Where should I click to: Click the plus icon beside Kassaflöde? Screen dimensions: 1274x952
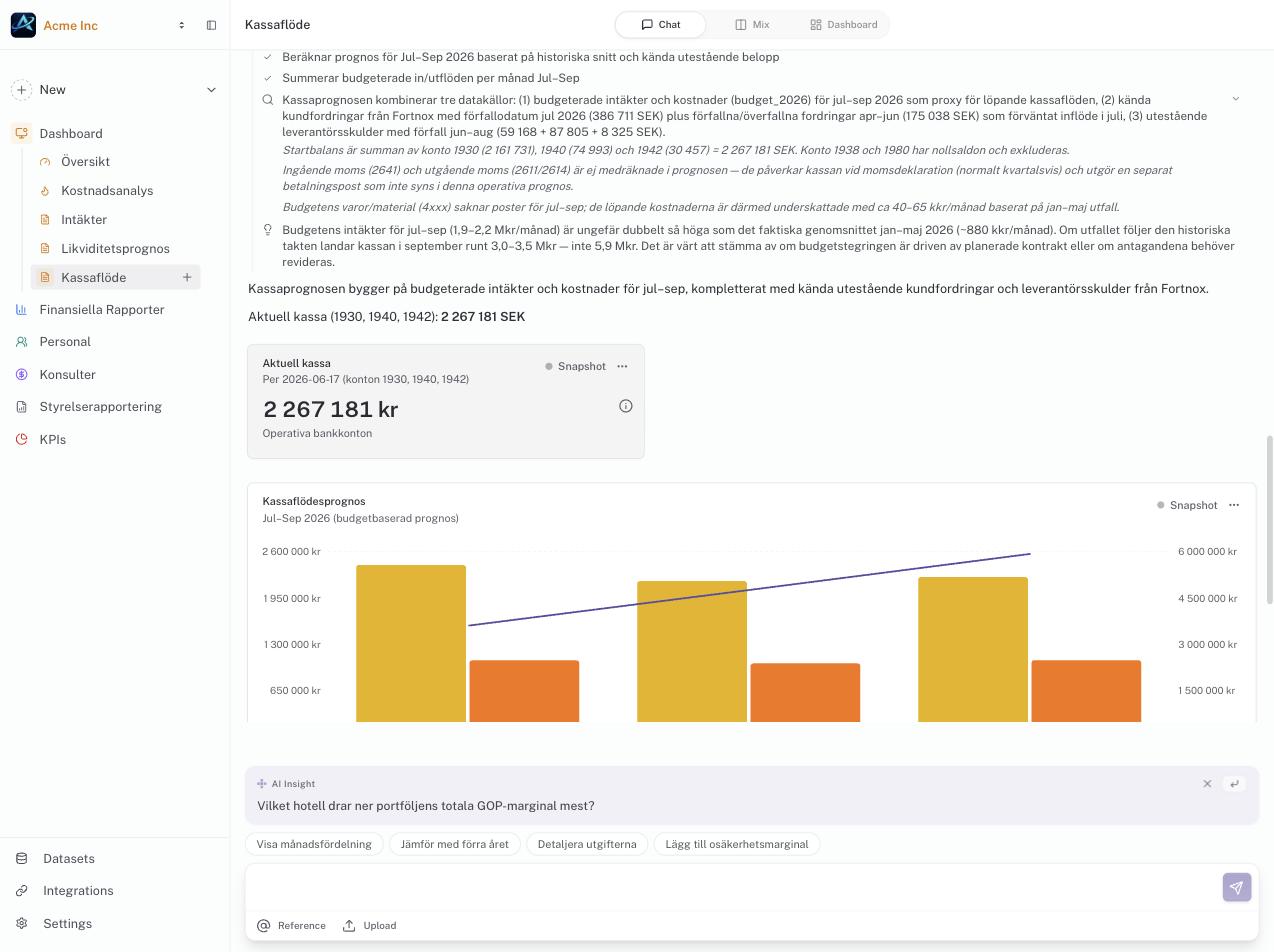click(187, 277)
